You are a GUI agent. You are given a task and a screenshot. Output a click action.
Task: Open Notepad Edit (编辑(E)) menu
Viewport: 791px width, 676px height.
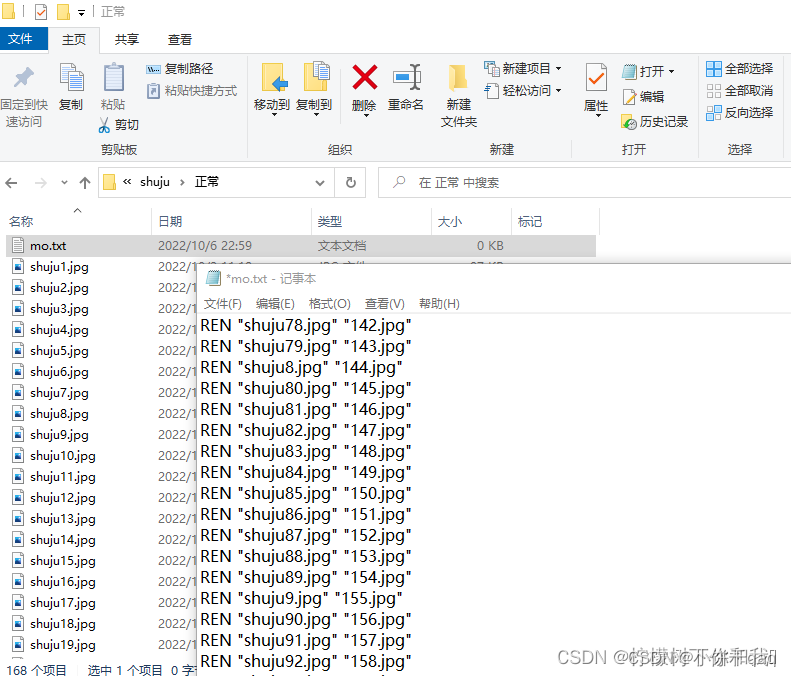point(275,304)
